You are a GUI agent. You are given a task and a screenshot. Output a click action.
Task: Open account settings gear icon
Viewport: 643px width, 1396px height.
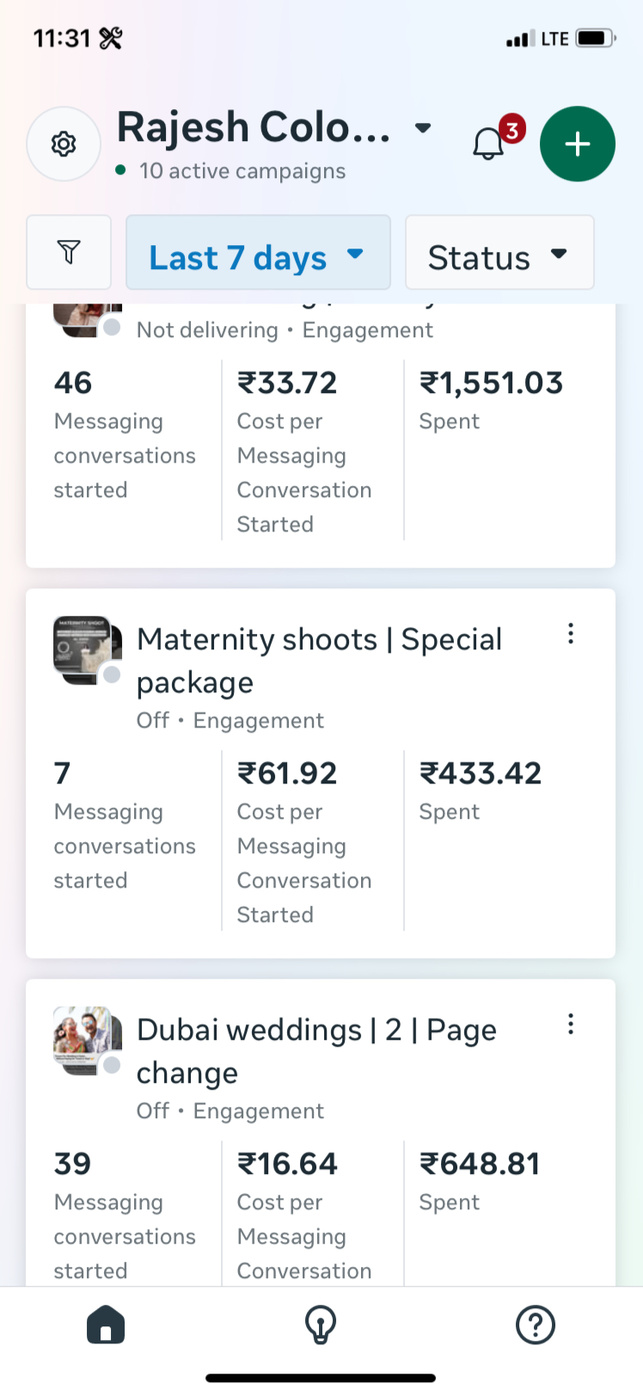click(63, 144)
